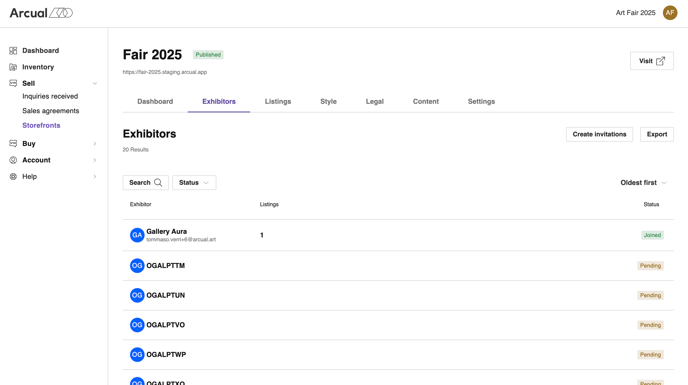Click the Account sidebar icon
The height and width of the screenshot is (385, 688).
13,160
